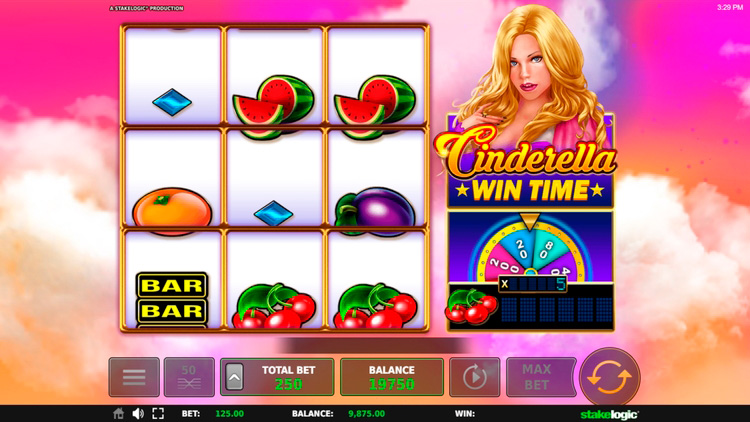The image size is (750, 422).
Task: Toggle fullscreen mode icon
Action: [x=158, y=413]
